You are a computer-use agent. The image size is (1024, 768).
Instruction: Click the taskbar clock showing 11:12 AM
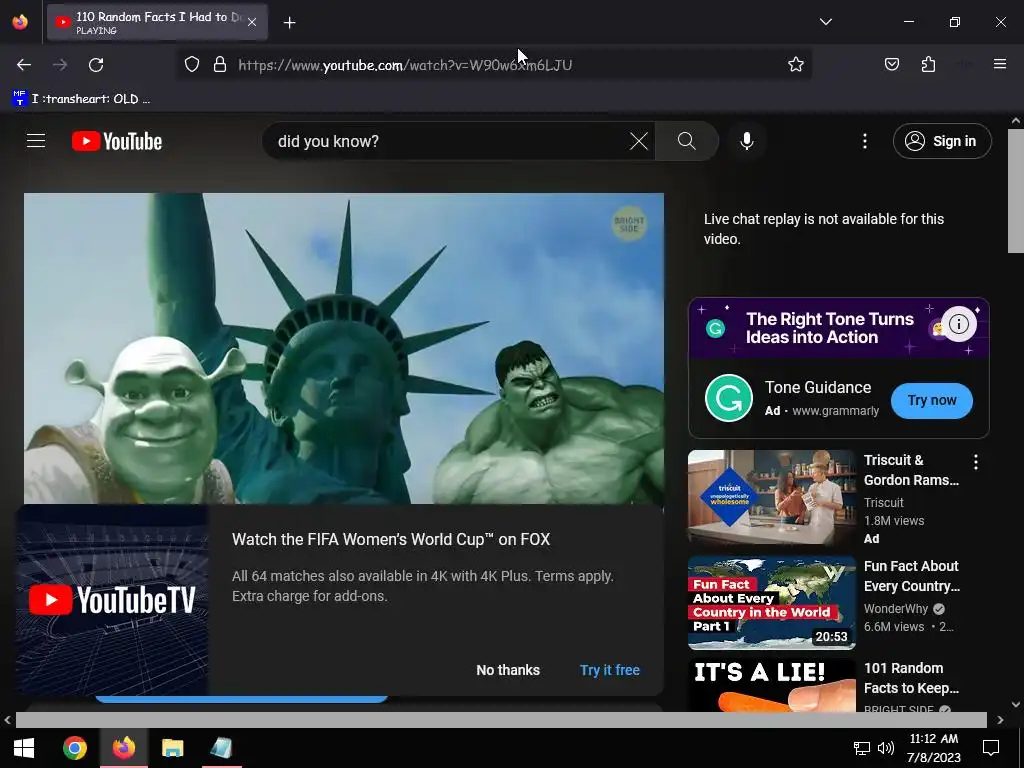pos(934,748)
